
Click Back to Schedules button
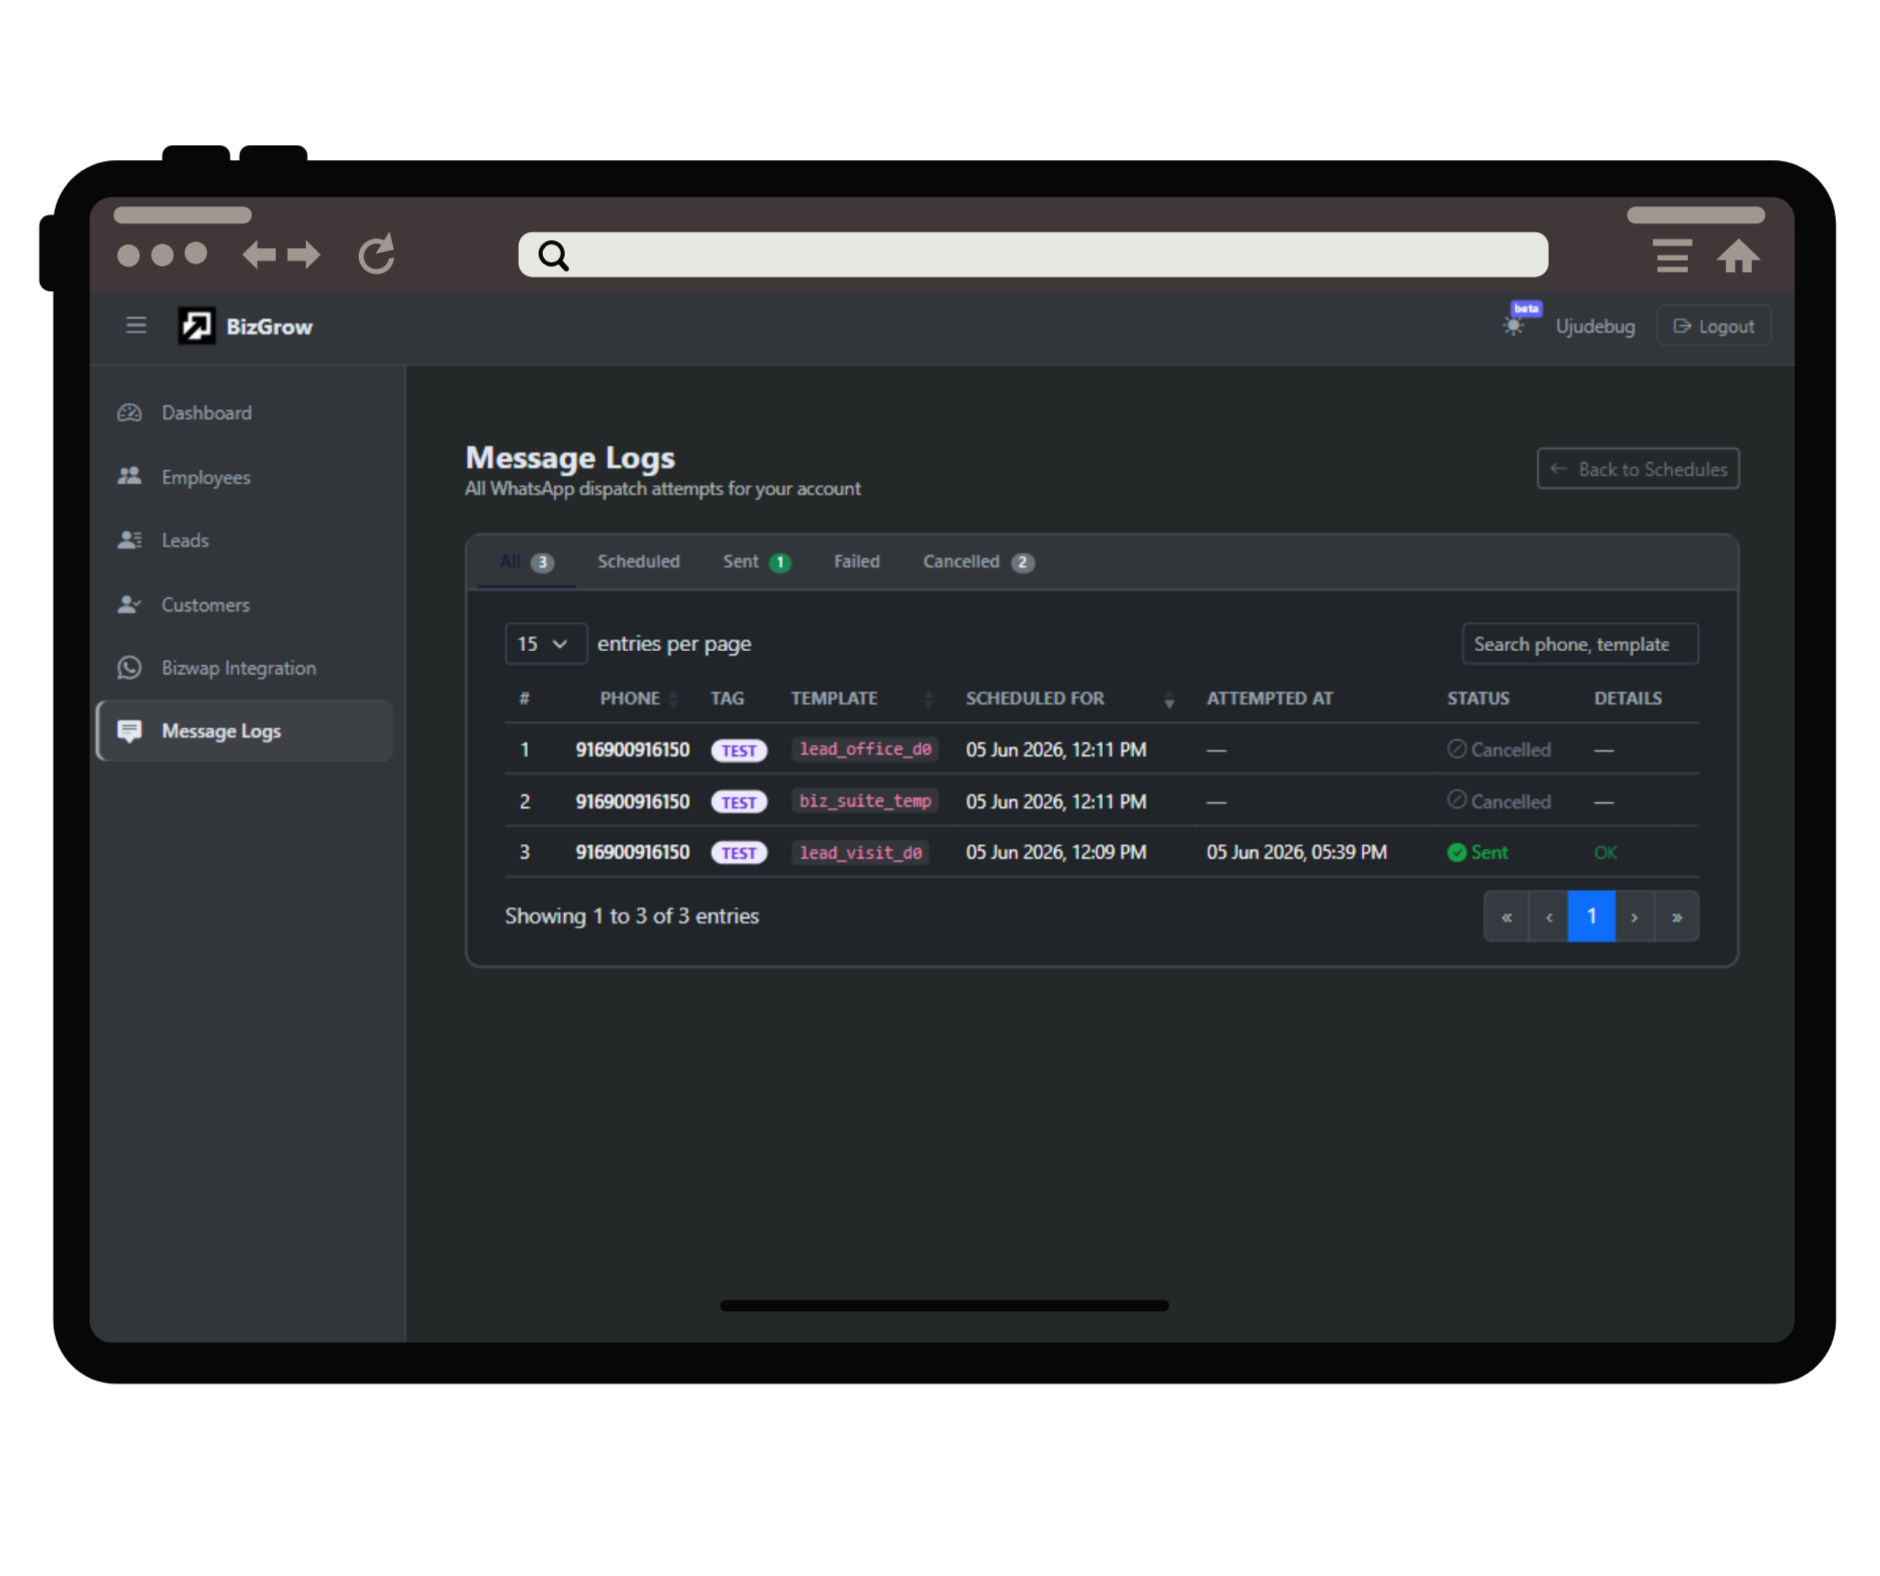[x=1638, y=469]
